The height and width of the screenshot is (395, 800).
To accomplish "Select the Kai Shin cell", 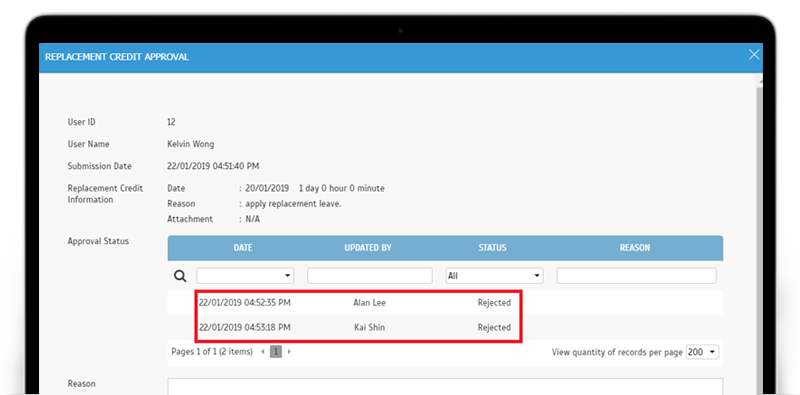I will [x=369, y=327].
